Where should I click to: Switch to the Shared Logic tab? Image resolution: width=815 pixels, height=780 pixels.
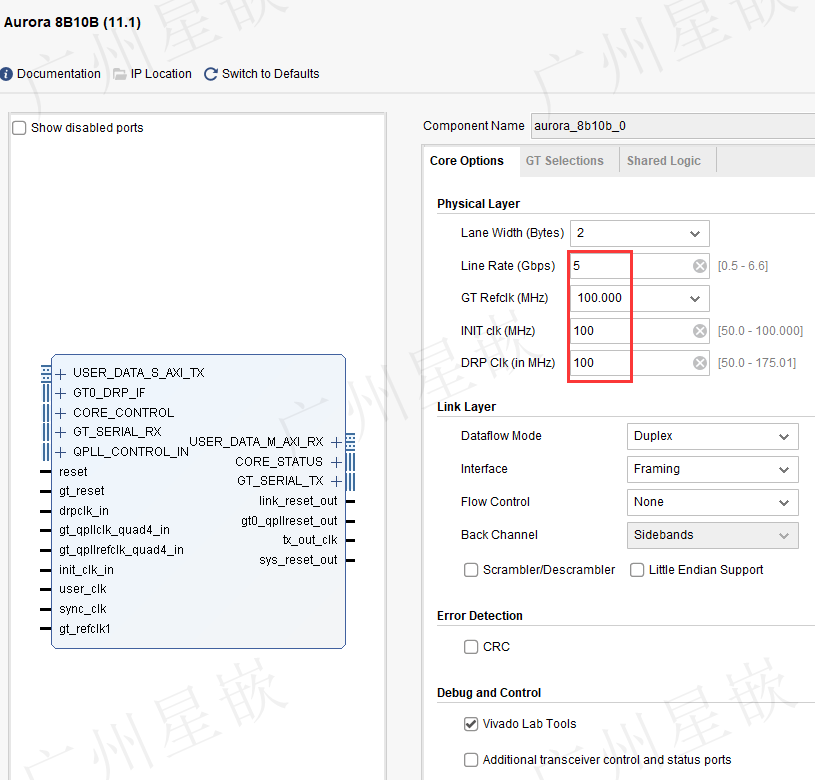[664, 161]
